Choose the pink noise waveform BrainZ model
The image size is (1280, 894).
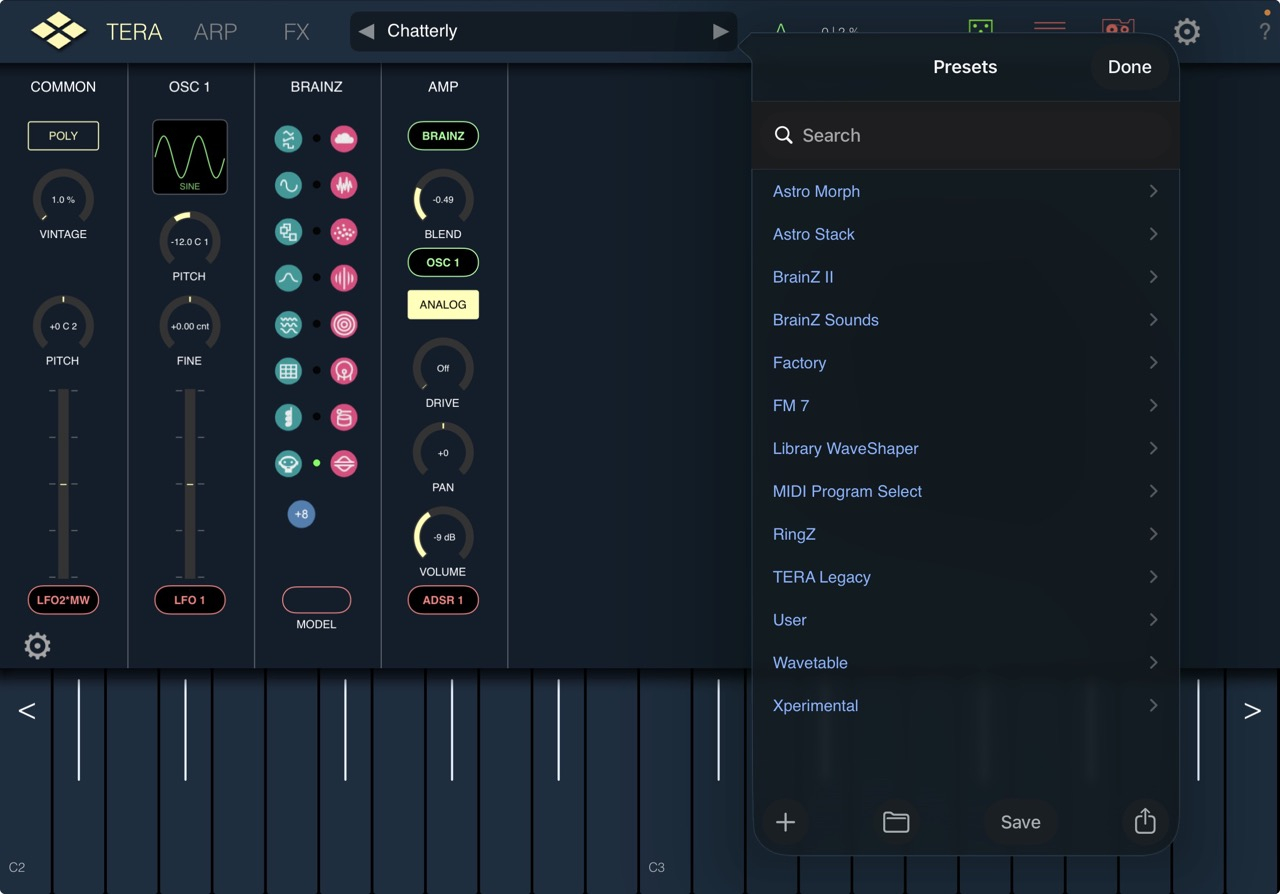click(344, 185)
